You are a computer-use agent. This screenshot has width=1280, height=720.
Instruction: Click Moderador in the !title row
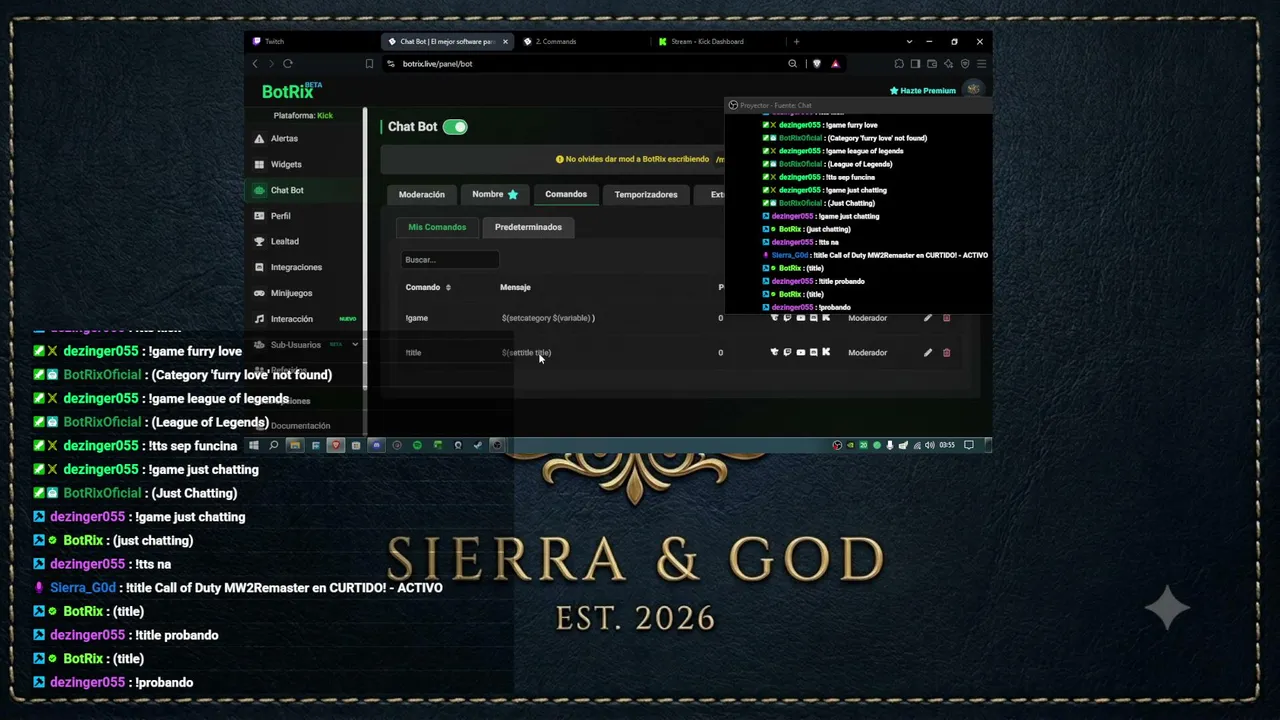[x=867, y=352]
